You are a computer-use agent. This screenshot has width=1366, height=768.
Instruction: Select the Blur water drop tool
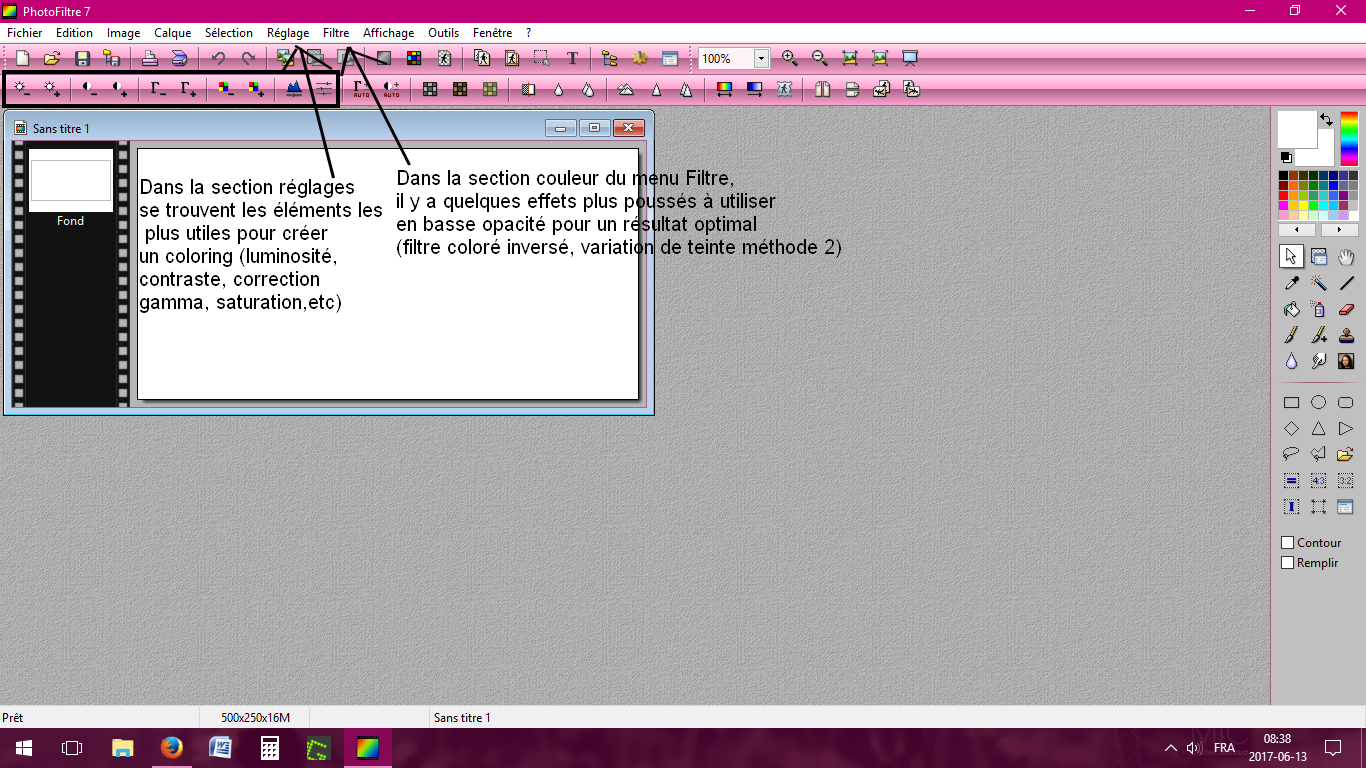point(1291,362)
